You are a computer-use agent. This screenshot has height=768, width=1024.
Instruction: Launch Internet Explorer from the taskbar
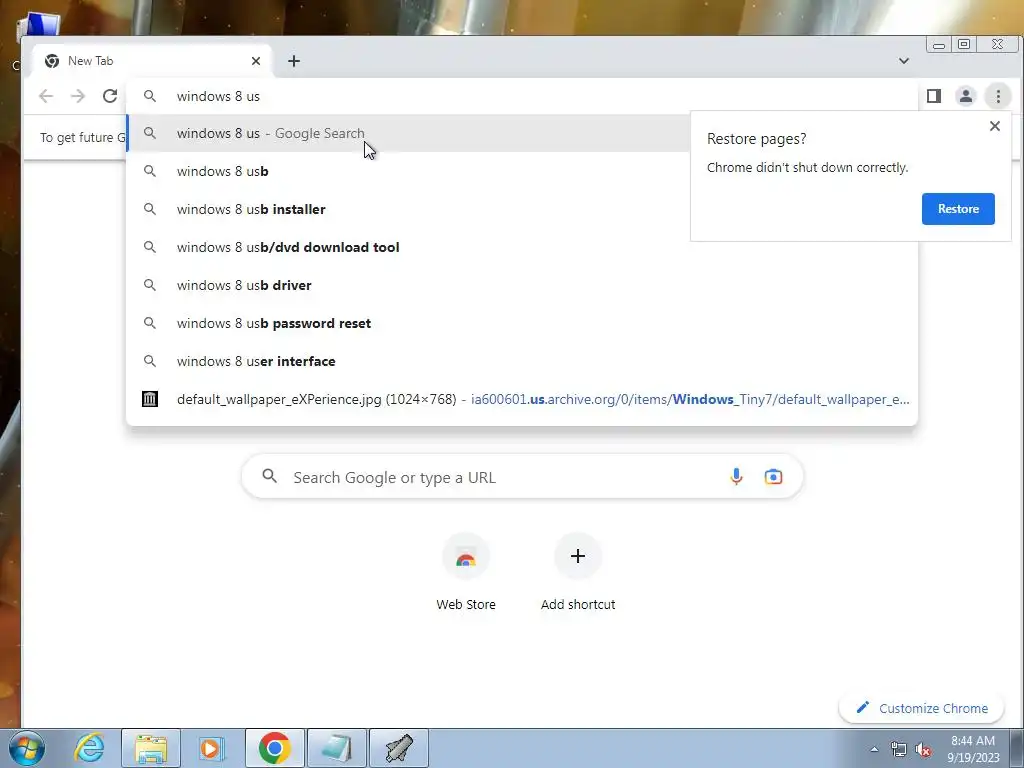89,748
